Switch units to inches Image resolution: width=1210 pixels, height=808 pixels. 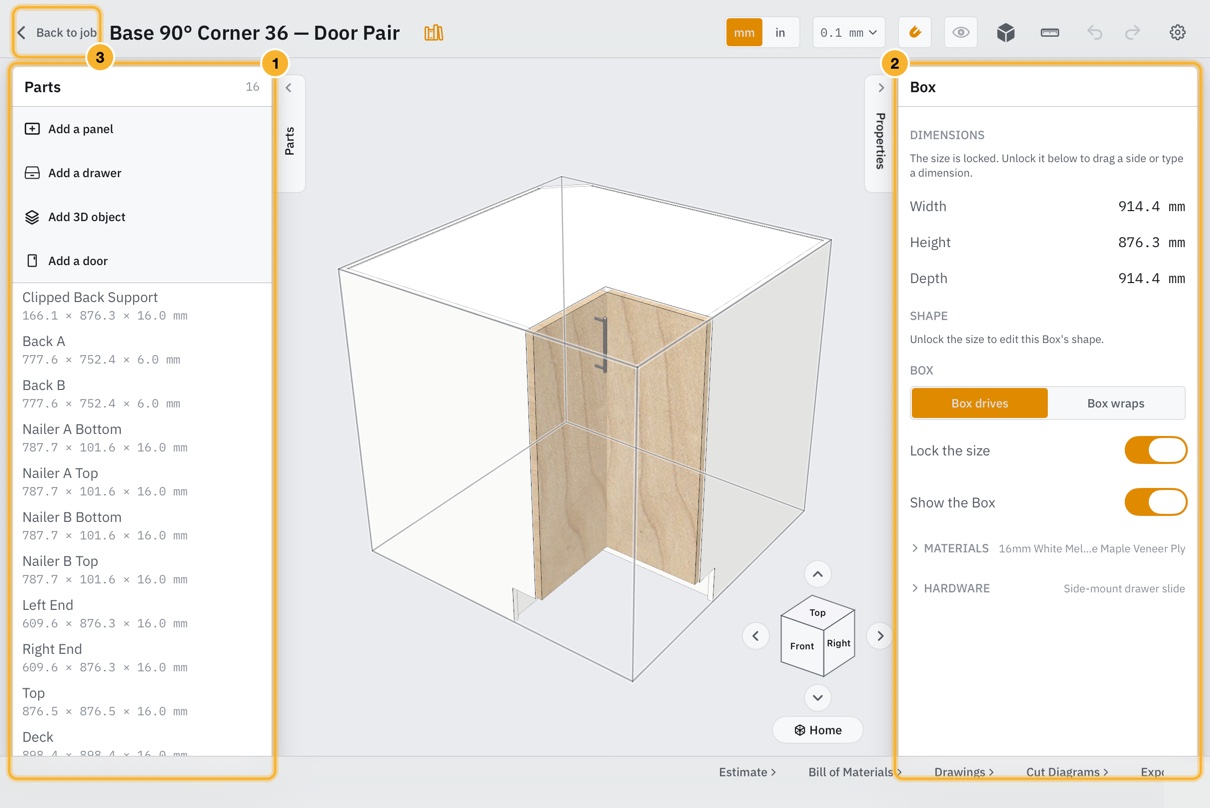tap(780, 33)
